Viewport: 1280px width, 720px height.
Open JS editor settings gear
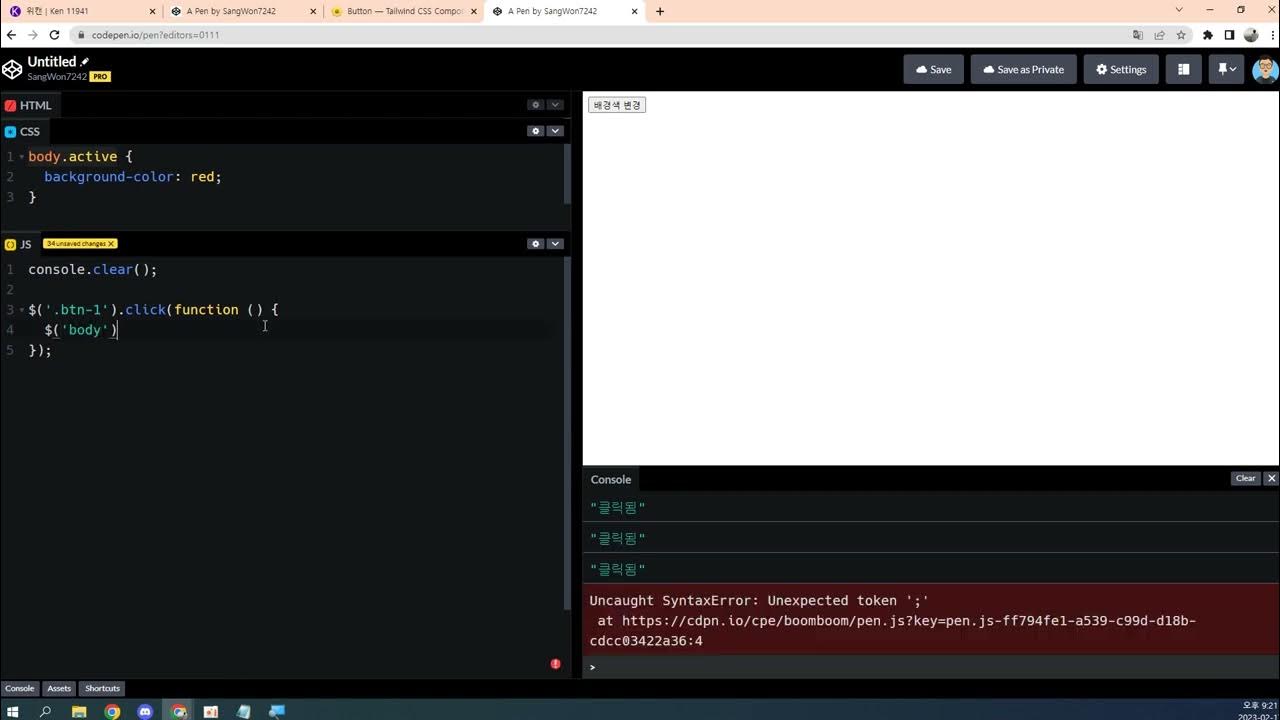click(x=536, y=244)
